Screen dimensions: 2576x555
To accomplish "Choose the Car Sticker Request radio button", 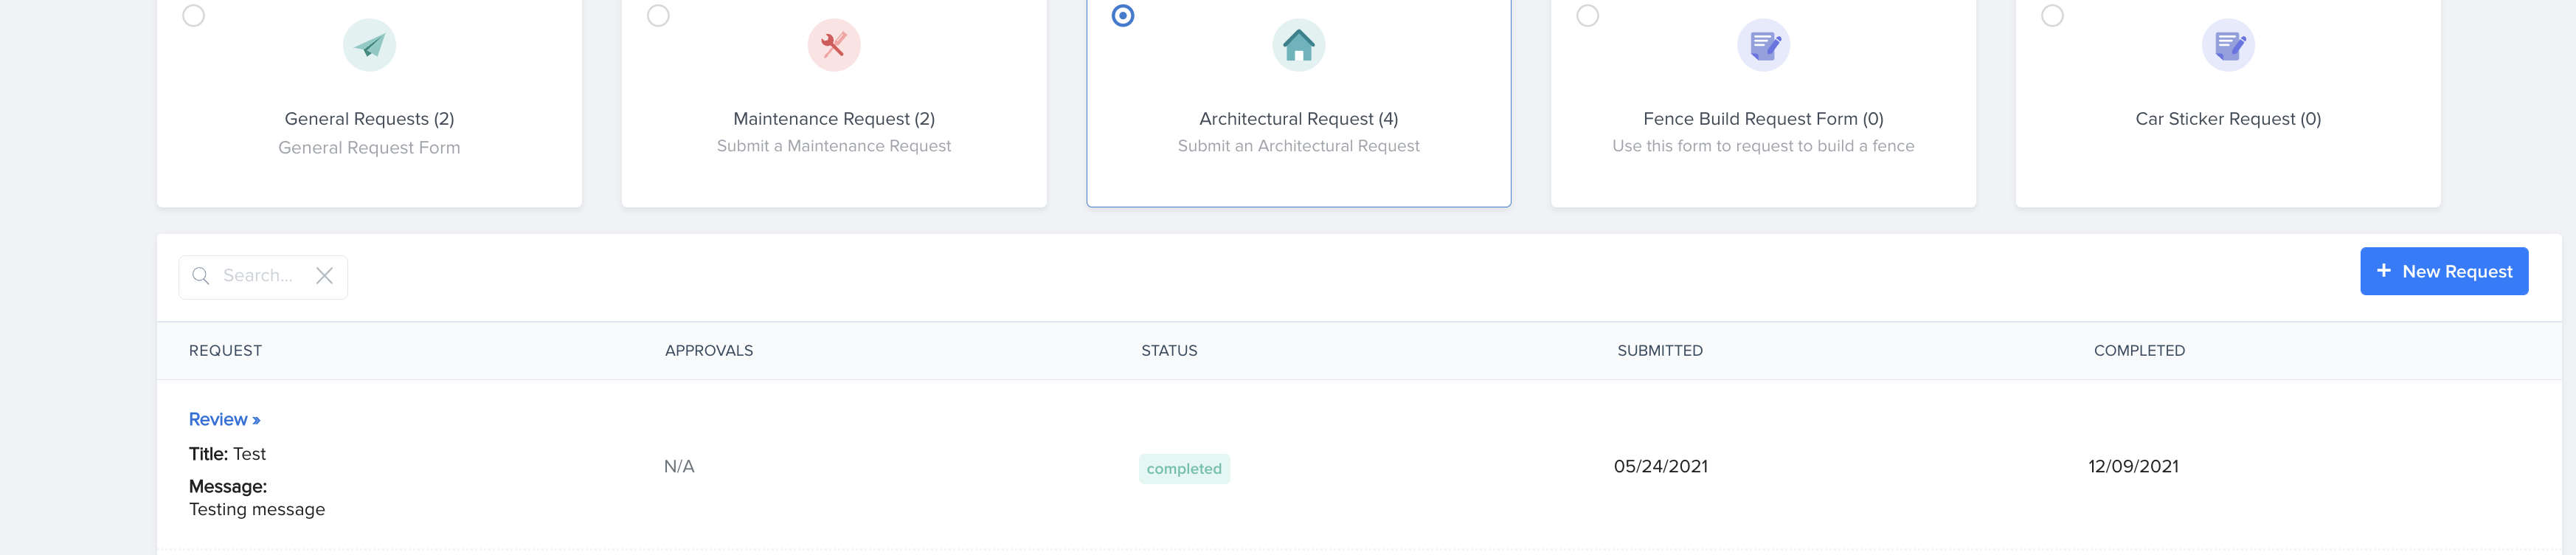I will click(2052, 16).
